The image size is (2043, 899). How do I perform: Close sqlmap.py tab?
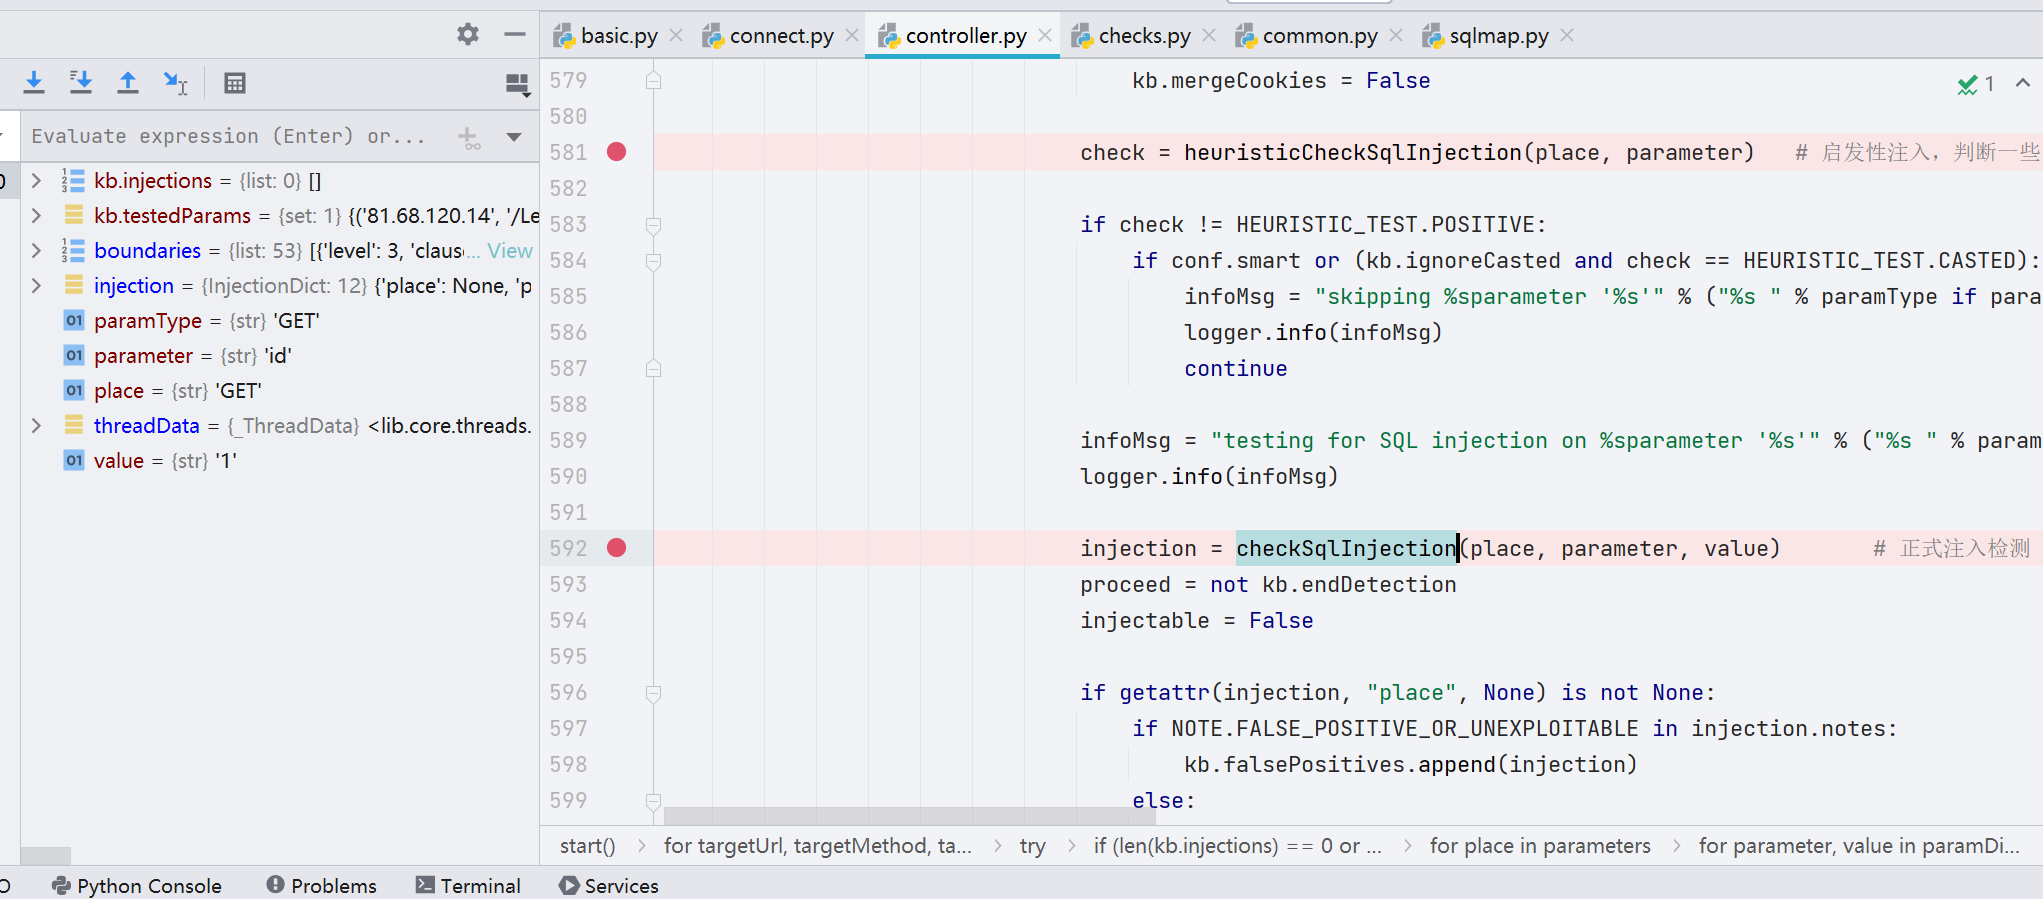(1567, 36)
